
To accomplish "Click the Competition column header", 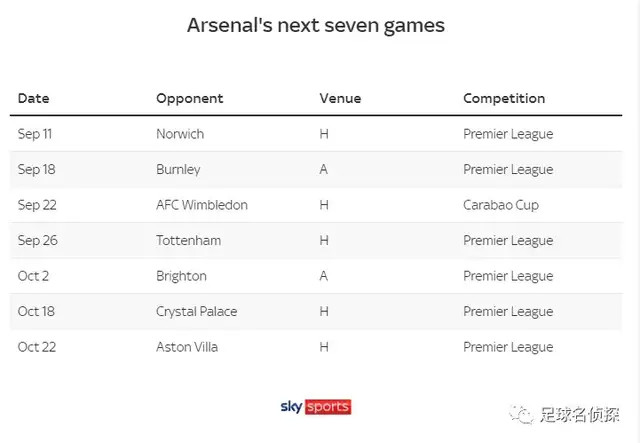I will (504, 98).
